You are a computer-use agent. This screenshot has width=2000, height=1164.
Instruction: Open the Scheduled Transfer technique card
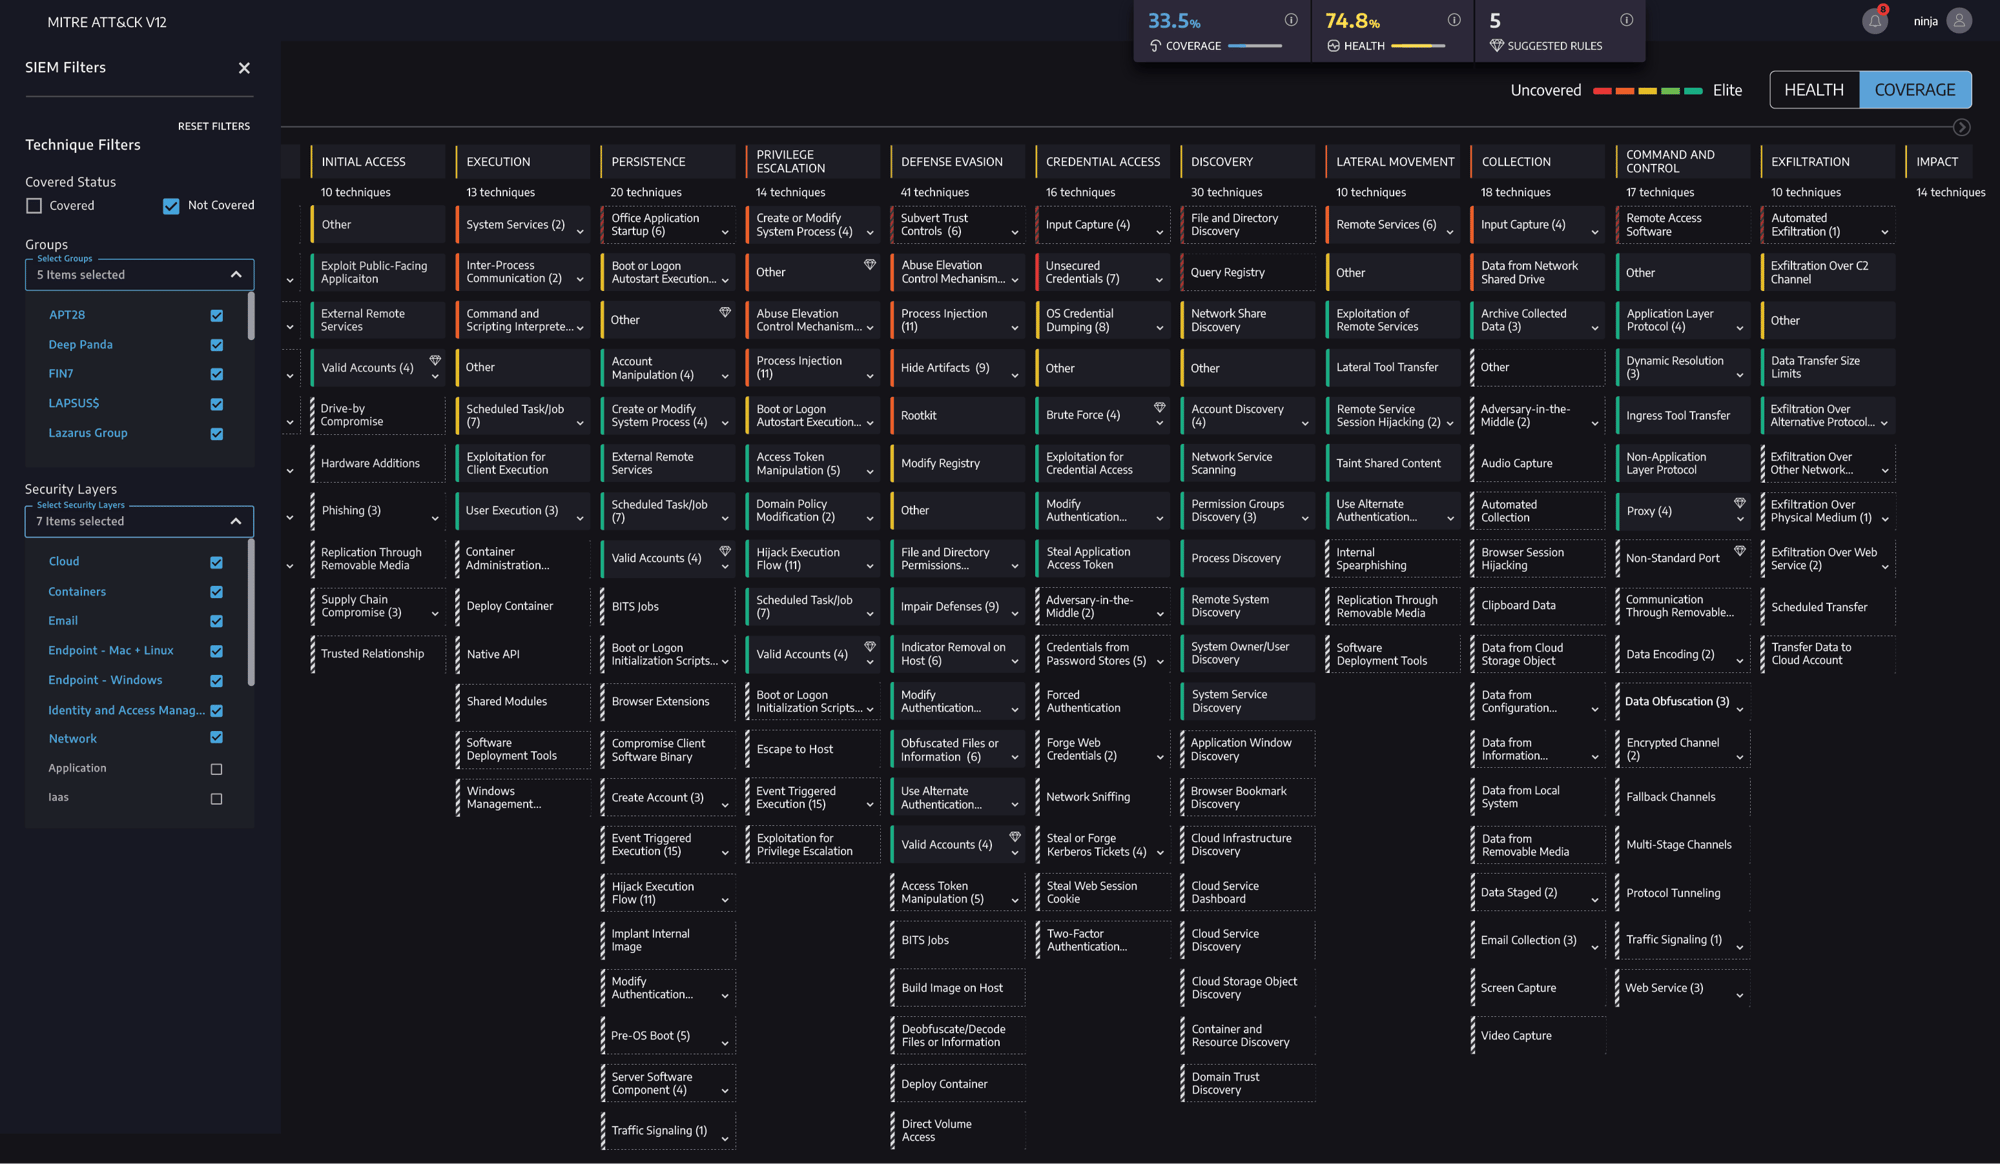pyautogui.click(x=1827, y=607)
